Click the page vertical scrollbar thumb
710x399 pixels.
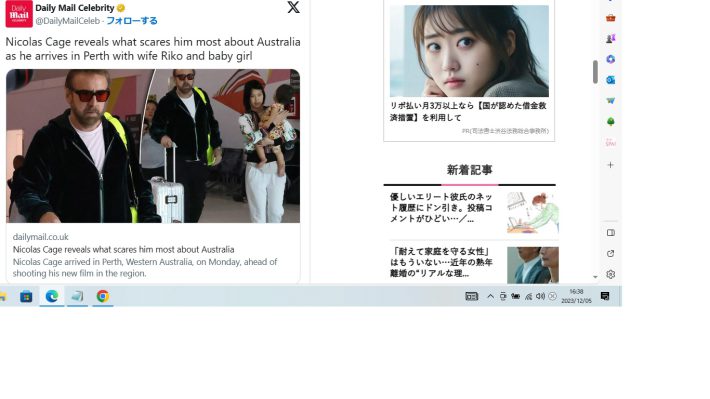point(595,72)
